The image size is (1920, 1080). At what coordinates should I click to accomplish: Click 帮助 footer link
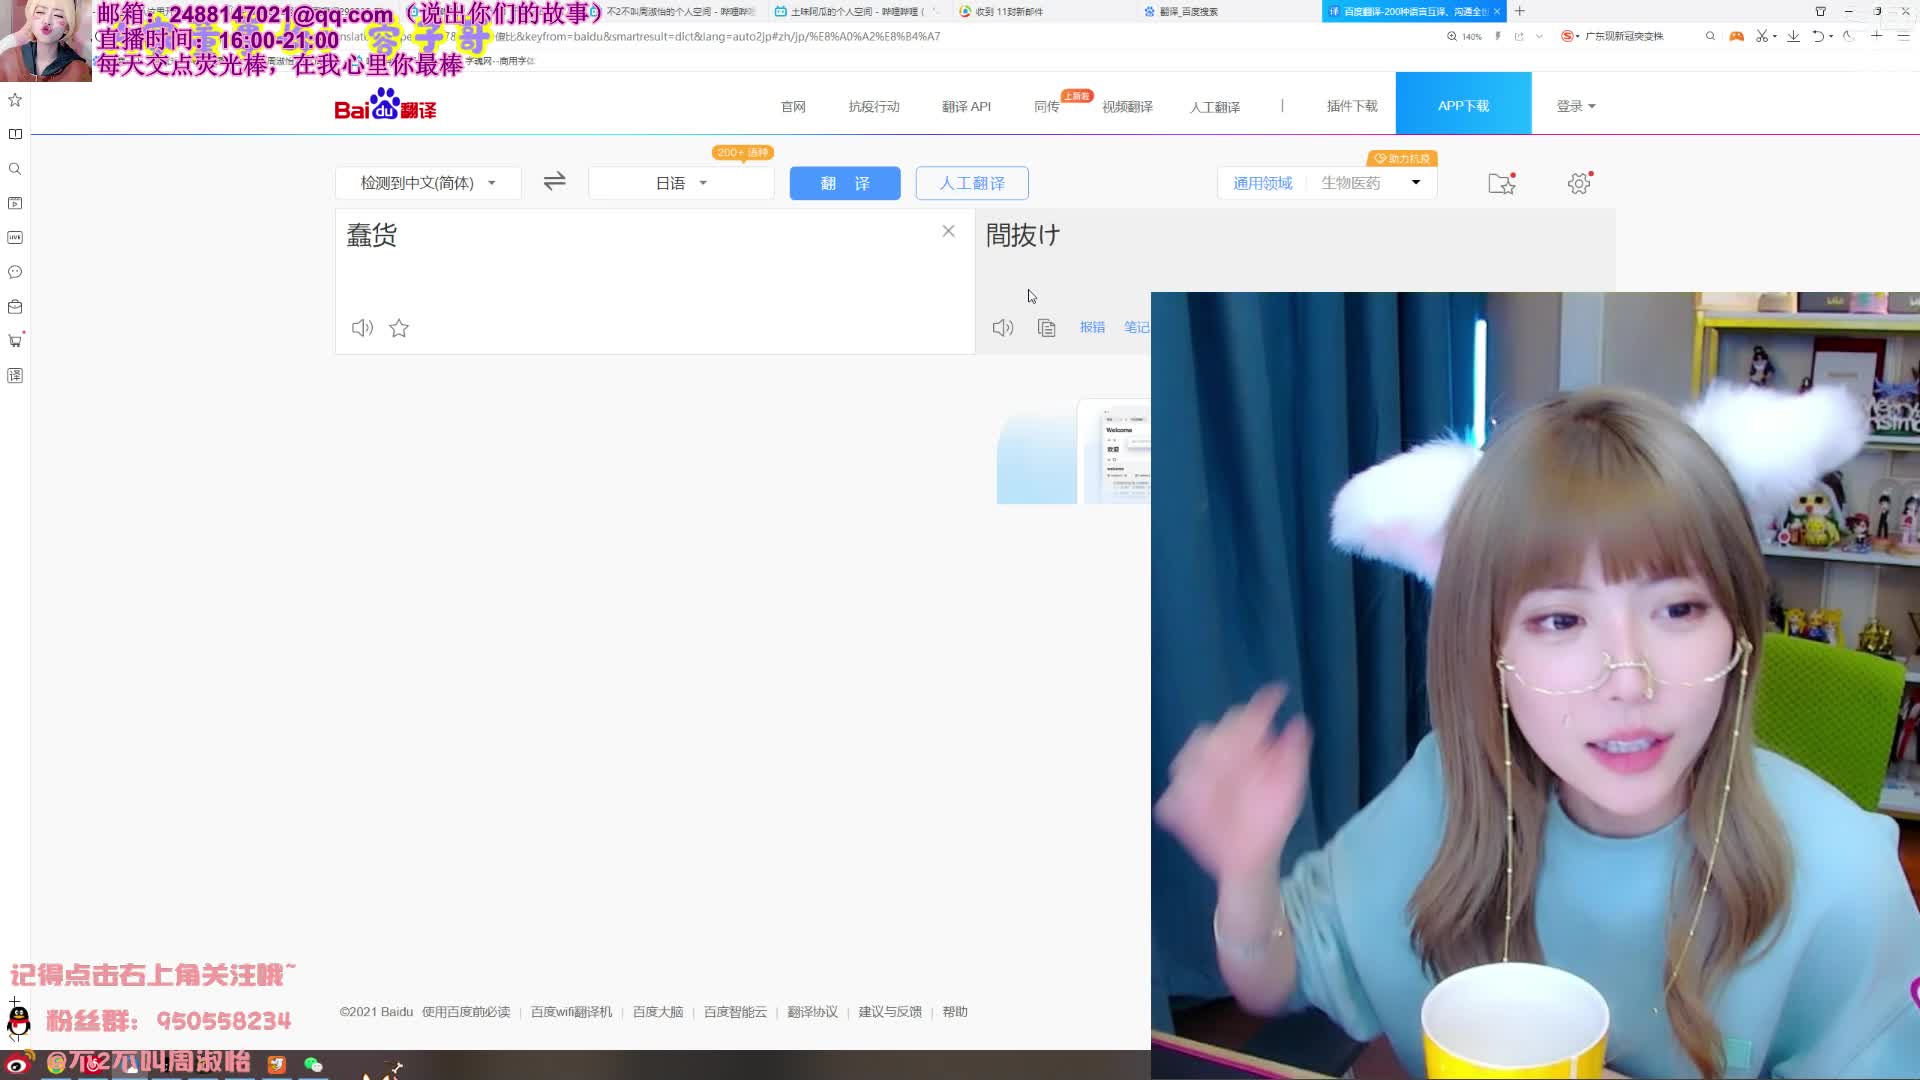(955, 1012)
